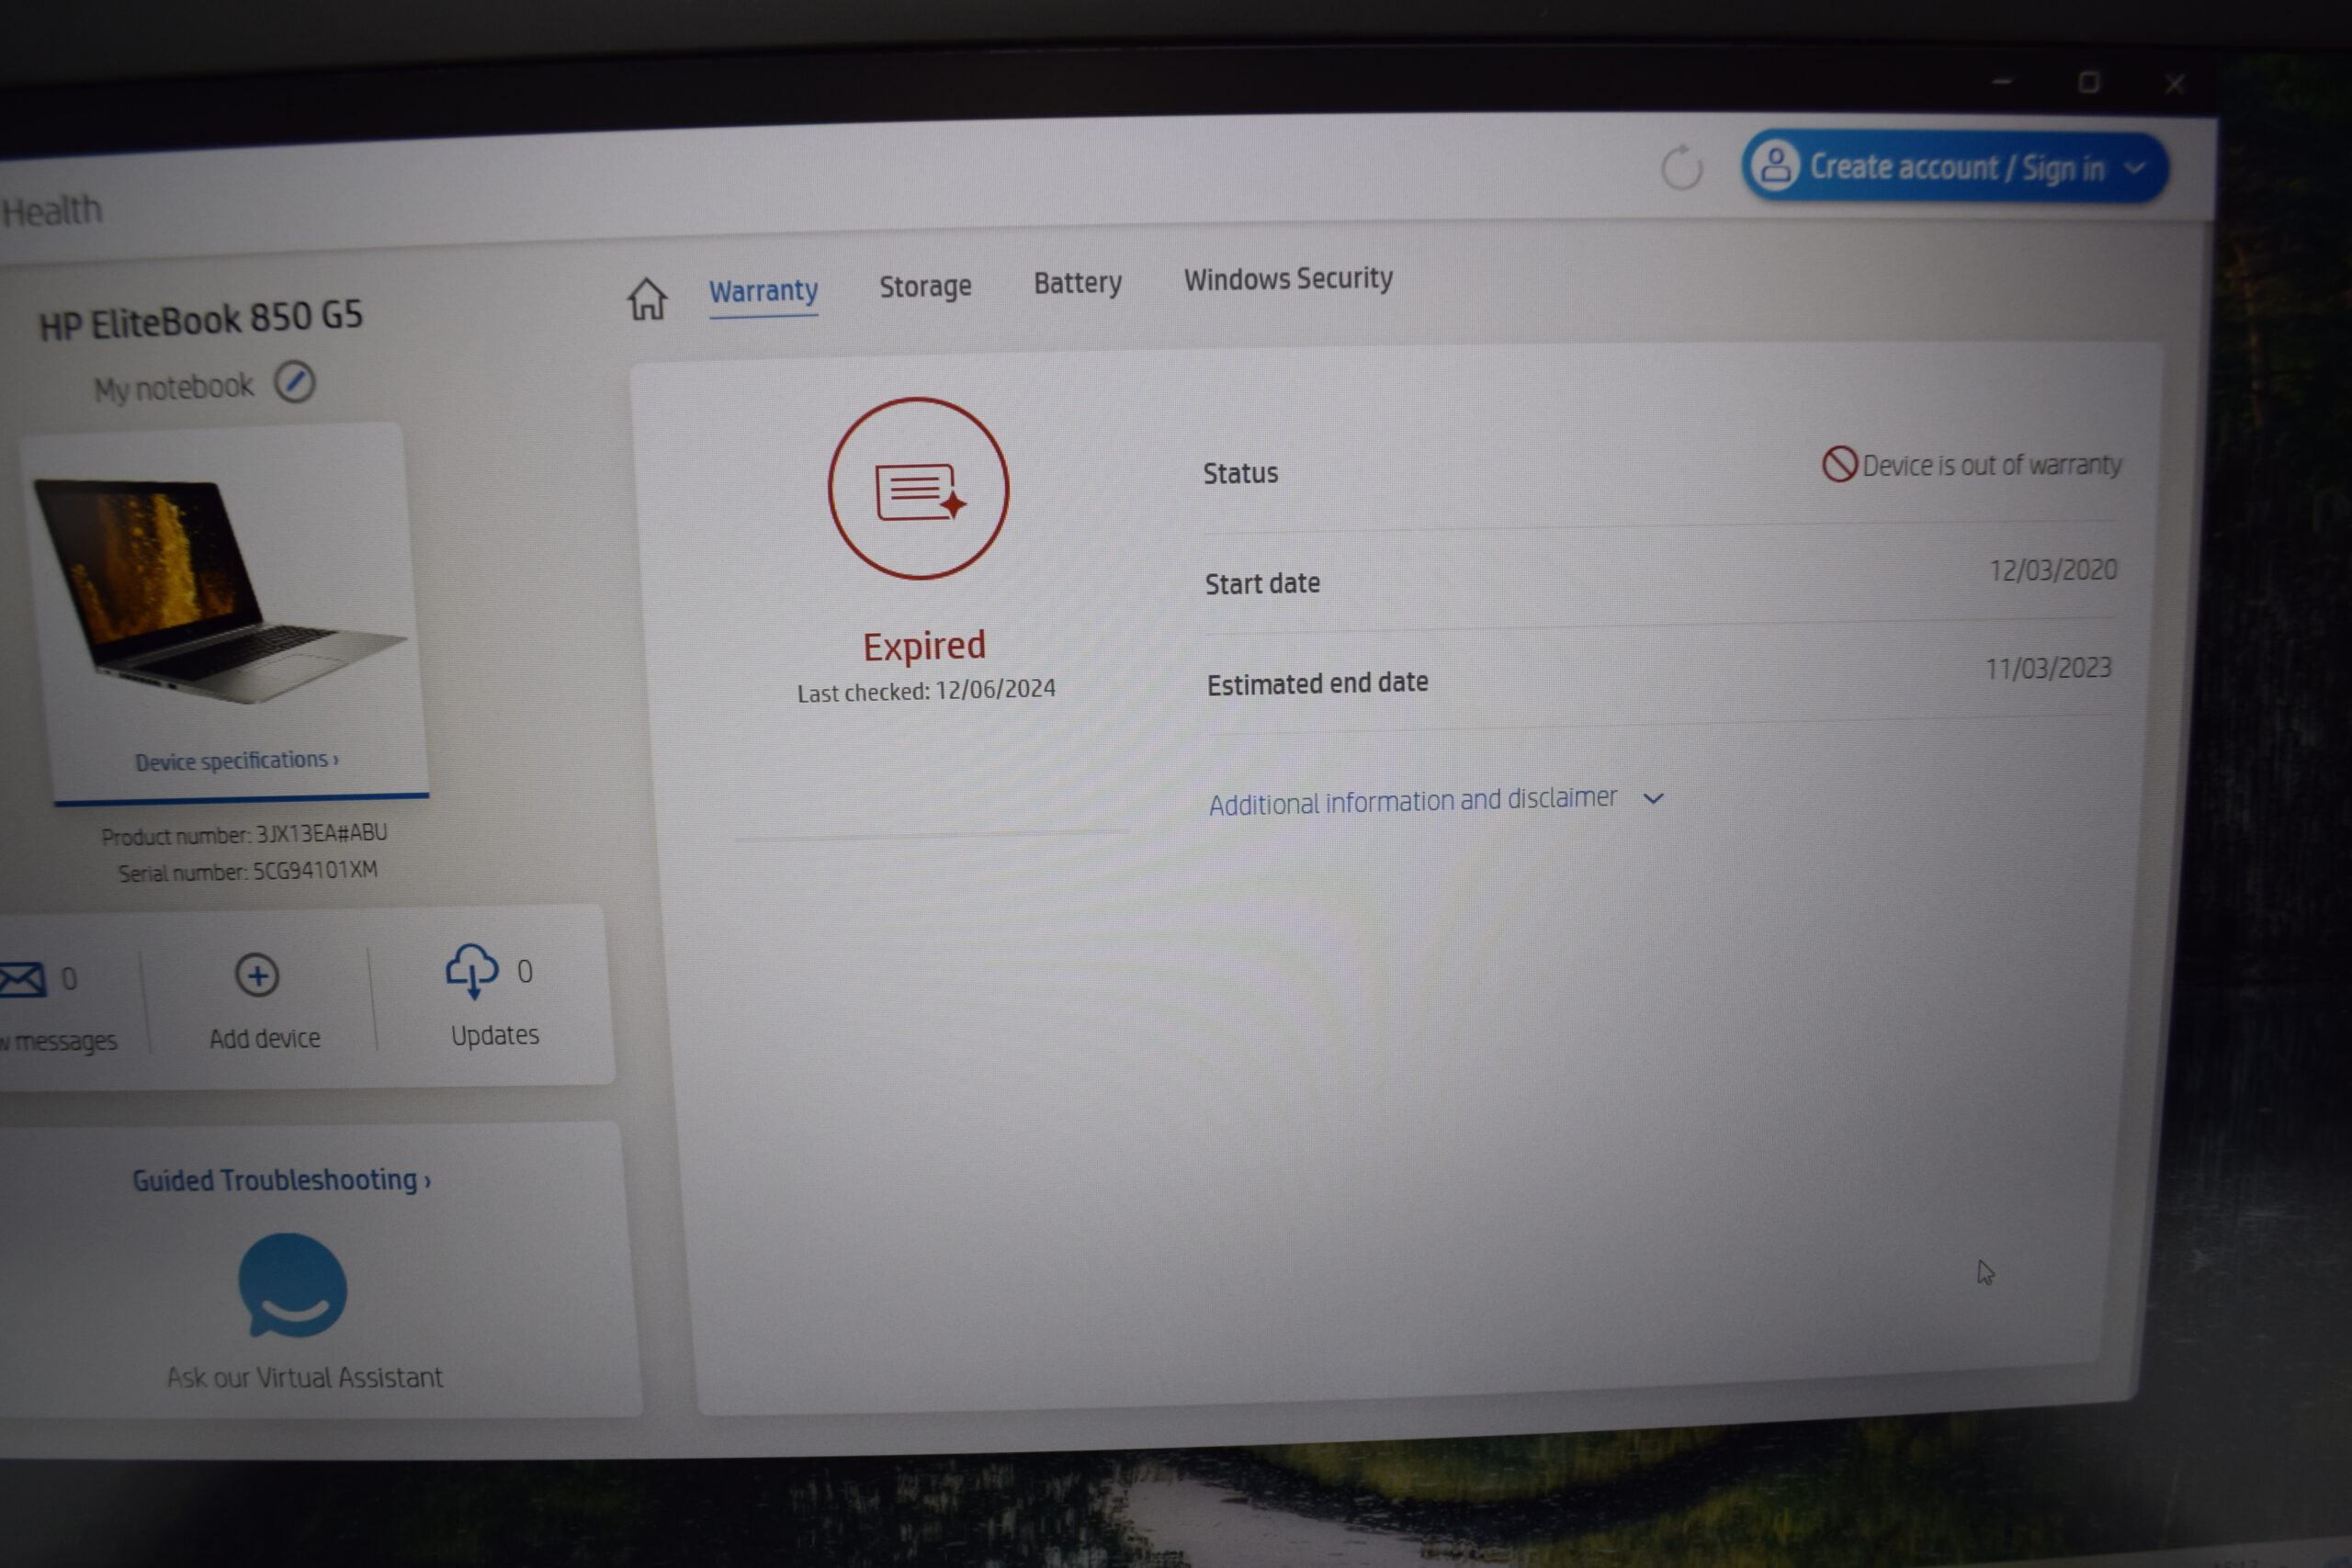Open the Battery tab
Viewport: 2352px width, 1568px height.
click(x=1078, y=284)
